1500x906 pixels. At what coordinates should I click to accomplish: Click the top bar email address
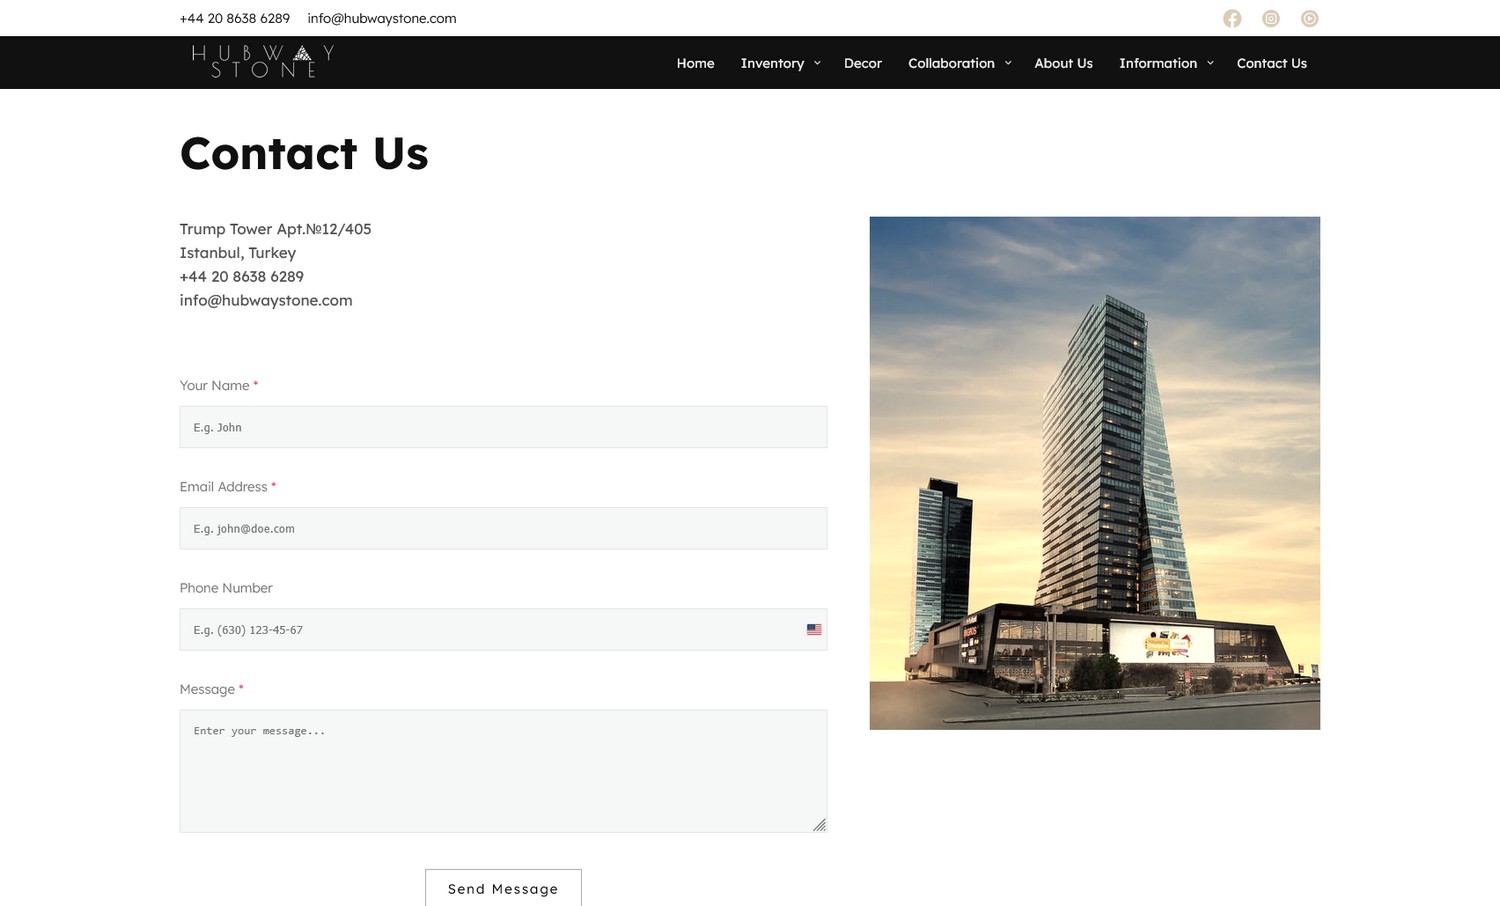[382, 18]
